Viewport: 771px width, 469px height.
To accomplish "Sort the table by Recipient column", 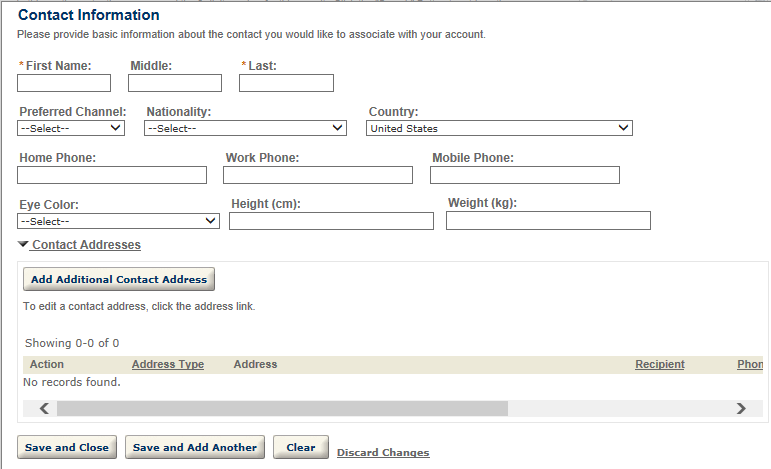I will tap(660, 365).
